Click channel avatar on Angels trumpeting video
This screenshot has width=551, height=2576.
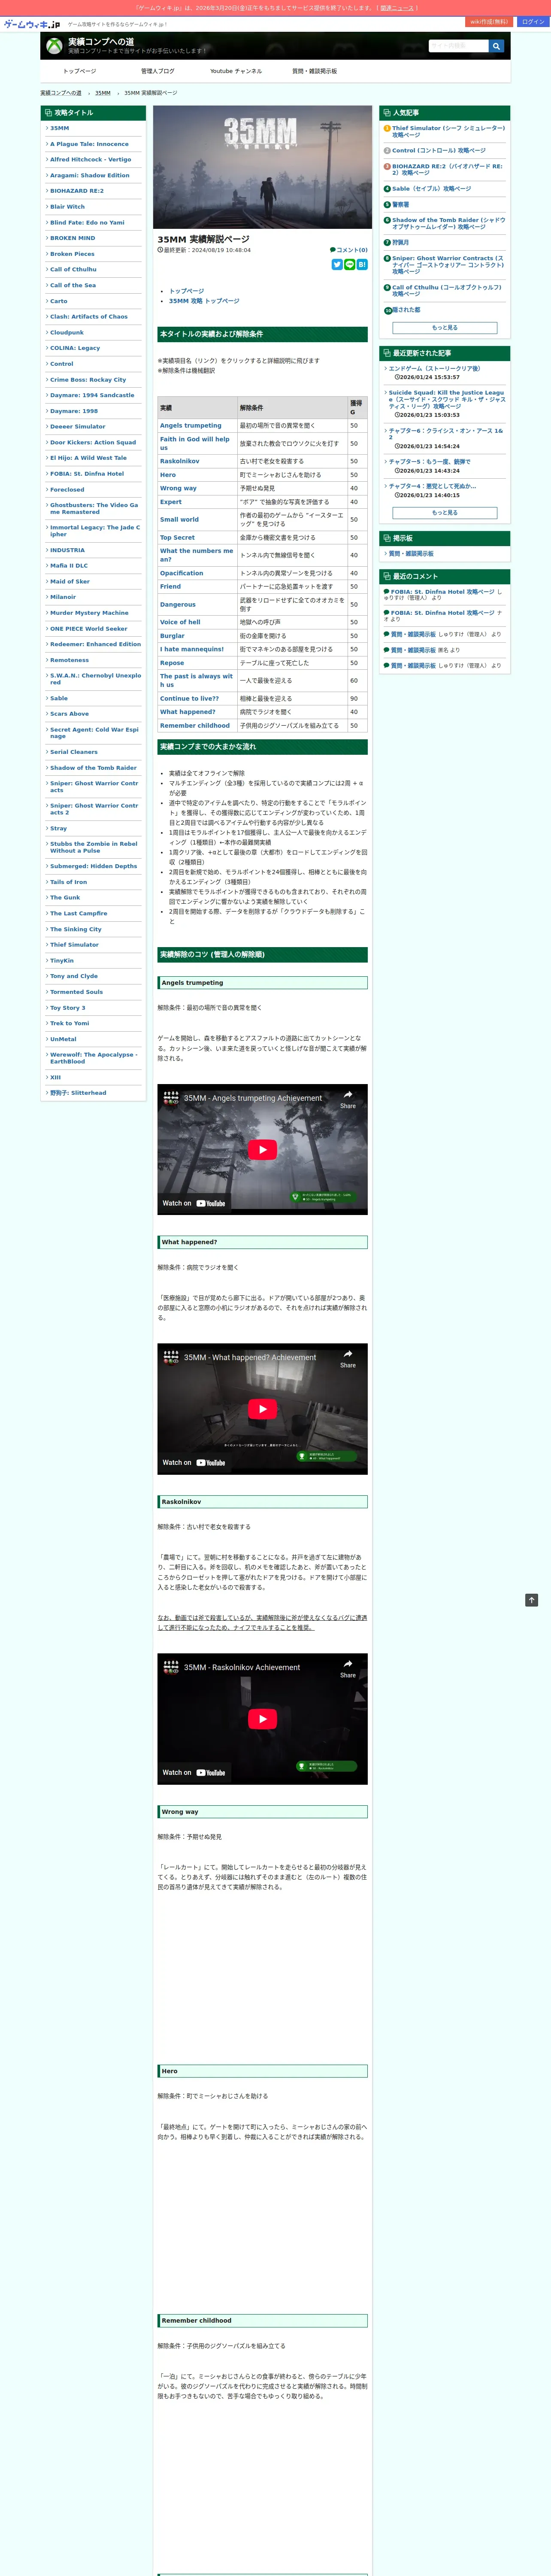171,1098
